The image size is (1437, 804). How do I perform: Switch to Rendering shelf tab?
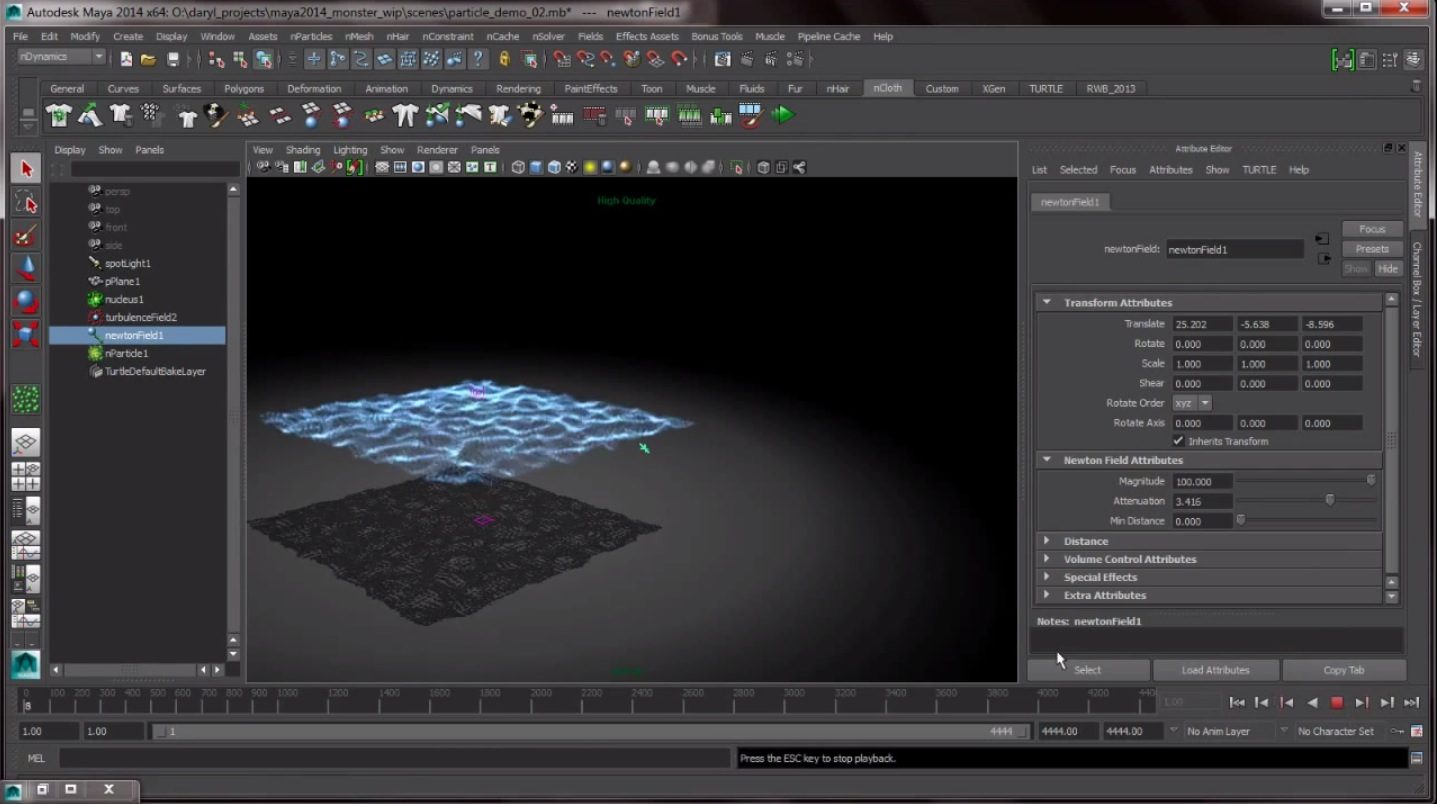tap(518, 88)
